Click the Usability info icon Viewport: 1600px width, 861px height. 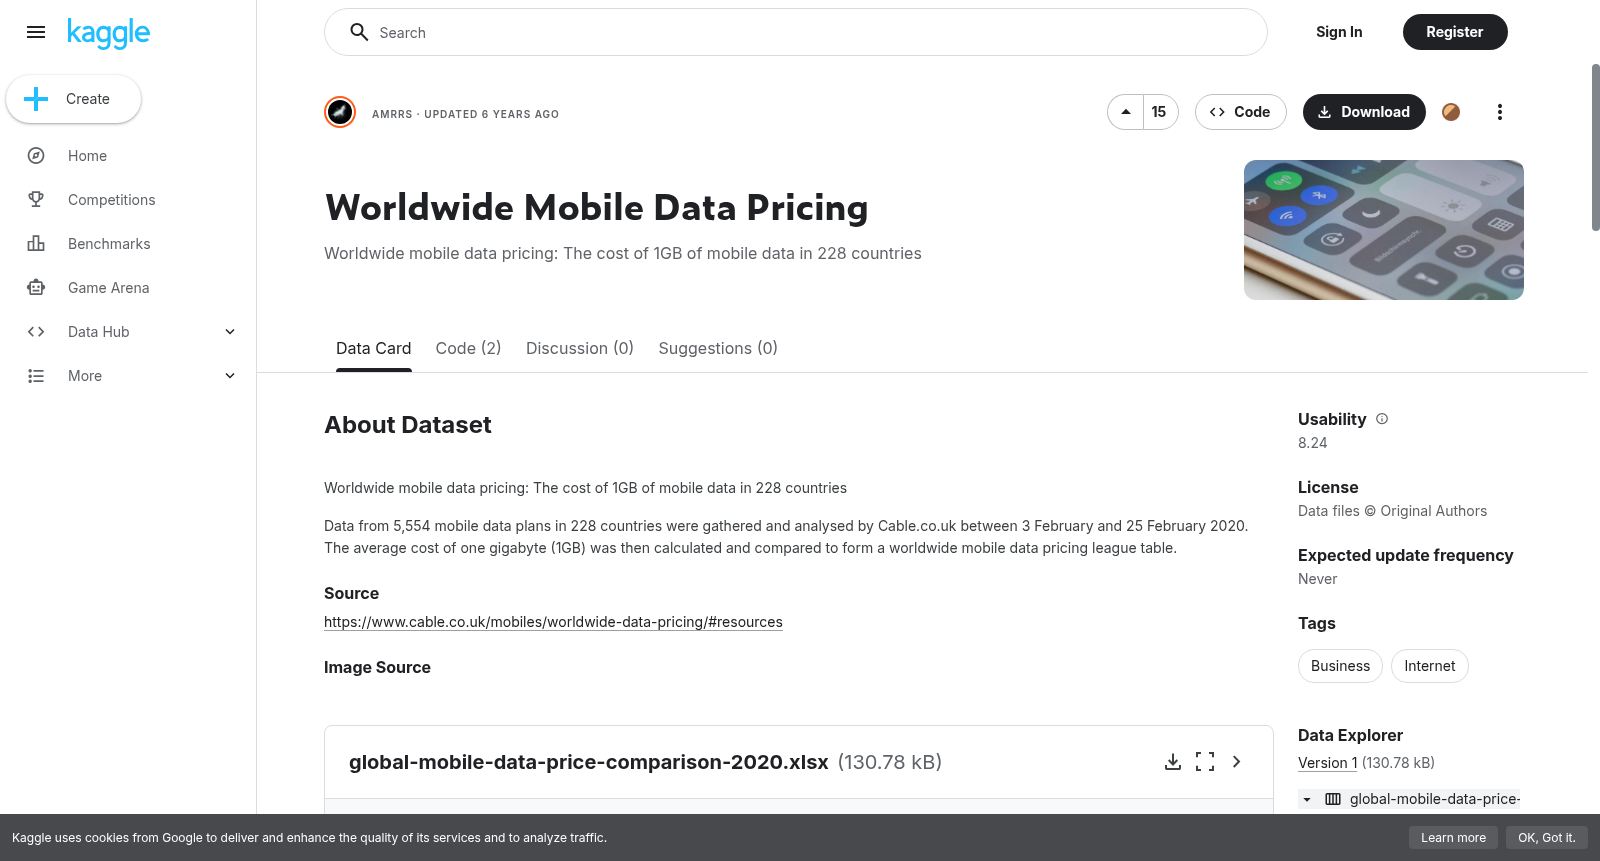point(1382,419)
